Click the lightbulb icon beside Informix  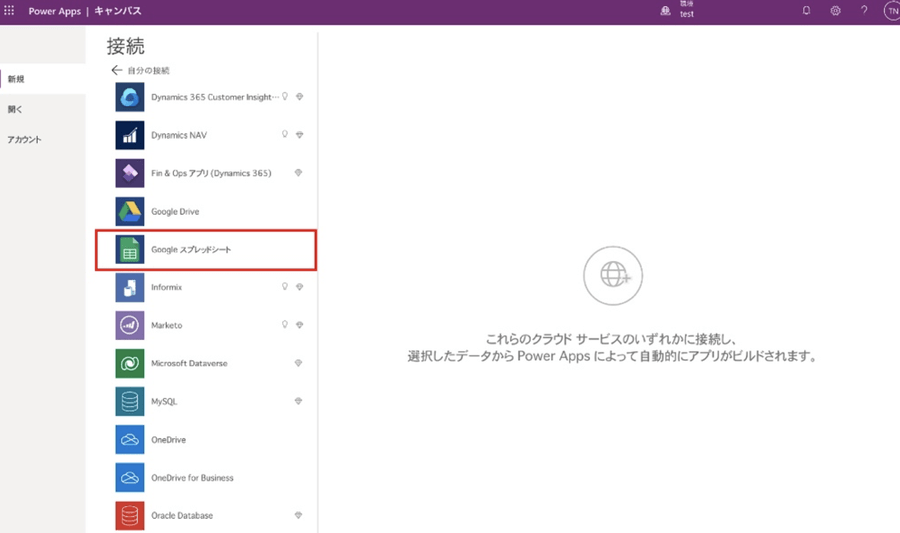click(x=284, y=287)
